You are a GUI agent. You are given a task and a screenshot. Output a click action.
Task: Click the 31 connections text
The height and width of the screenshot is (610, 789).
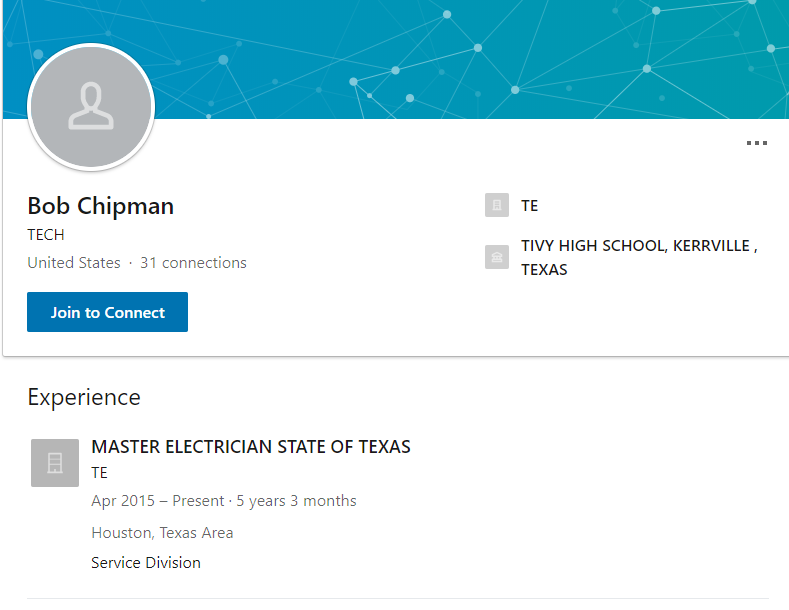coord(193,263)
